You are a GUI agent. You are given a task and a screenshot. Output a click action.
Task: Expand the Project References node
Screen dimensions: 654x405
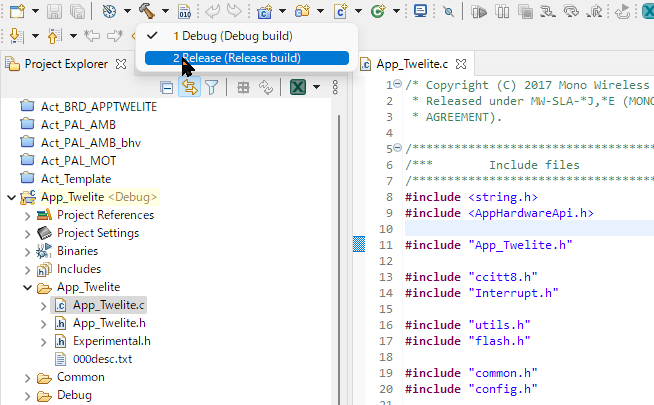pos(28,215)
